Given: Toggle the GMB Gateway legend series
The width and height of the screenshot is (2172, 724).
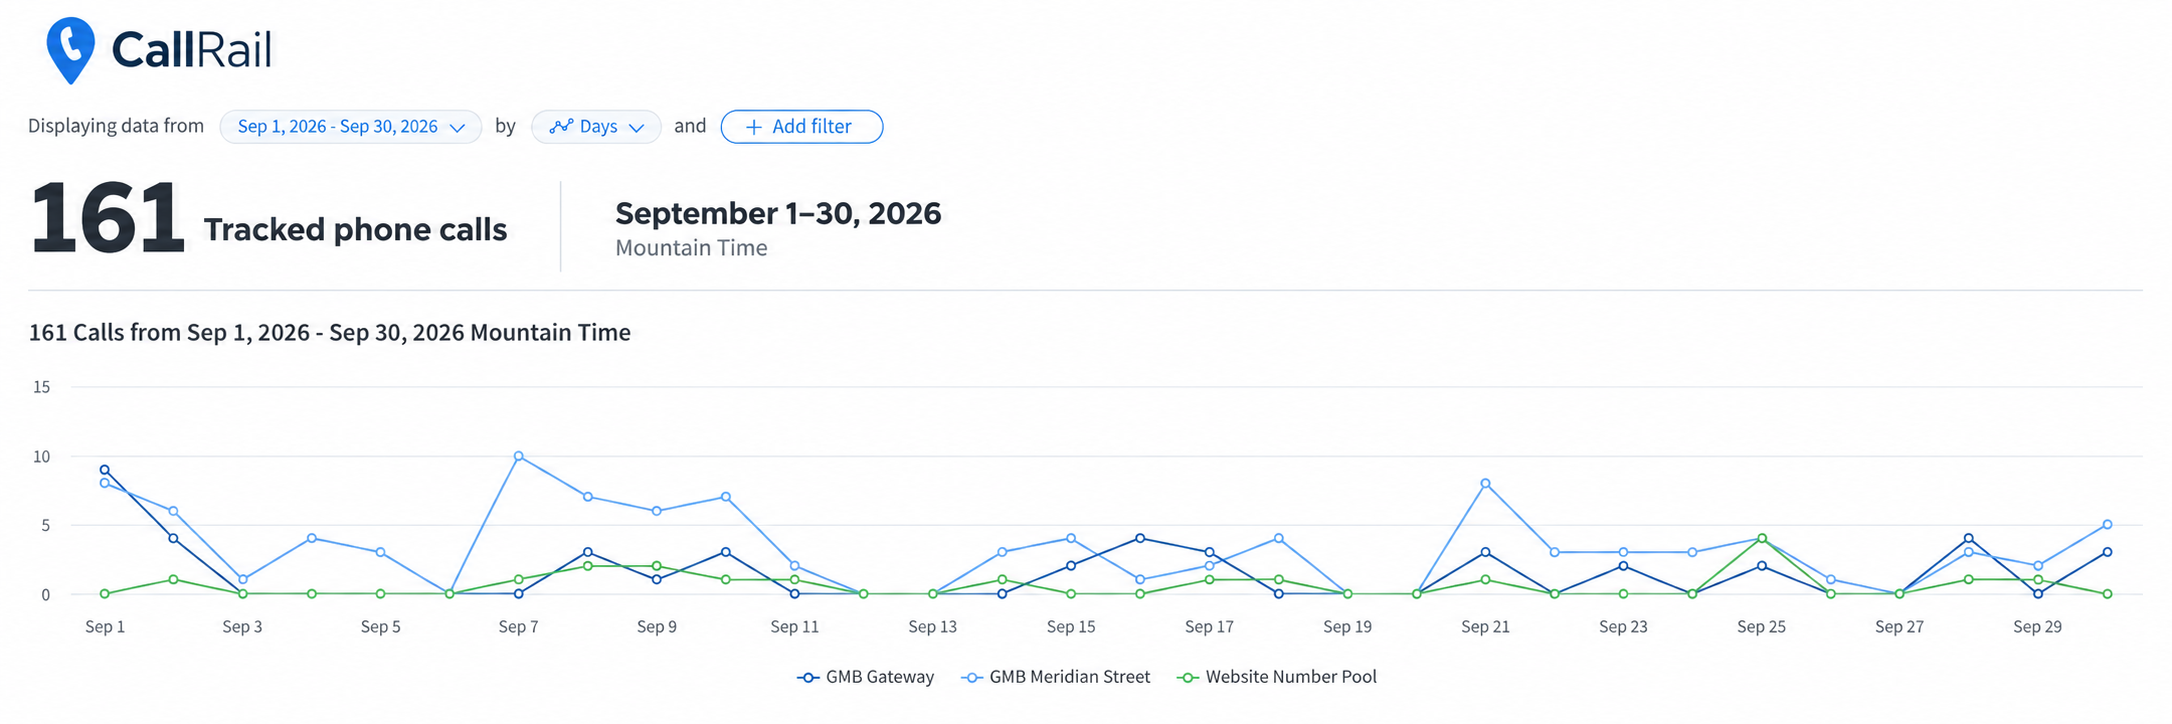Looking at the screenshot, I should [x=866, y=677].
